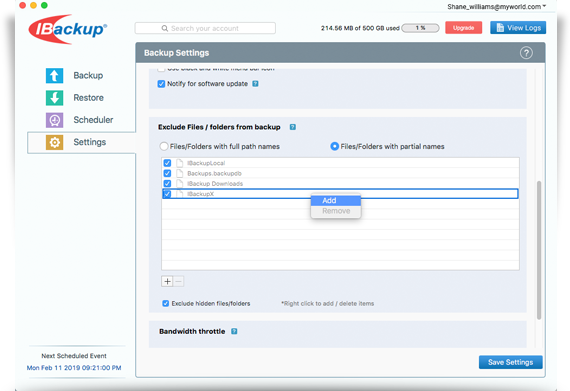
Task: Show help for Exclude Files/folders from backup
Action: point(293,127)
